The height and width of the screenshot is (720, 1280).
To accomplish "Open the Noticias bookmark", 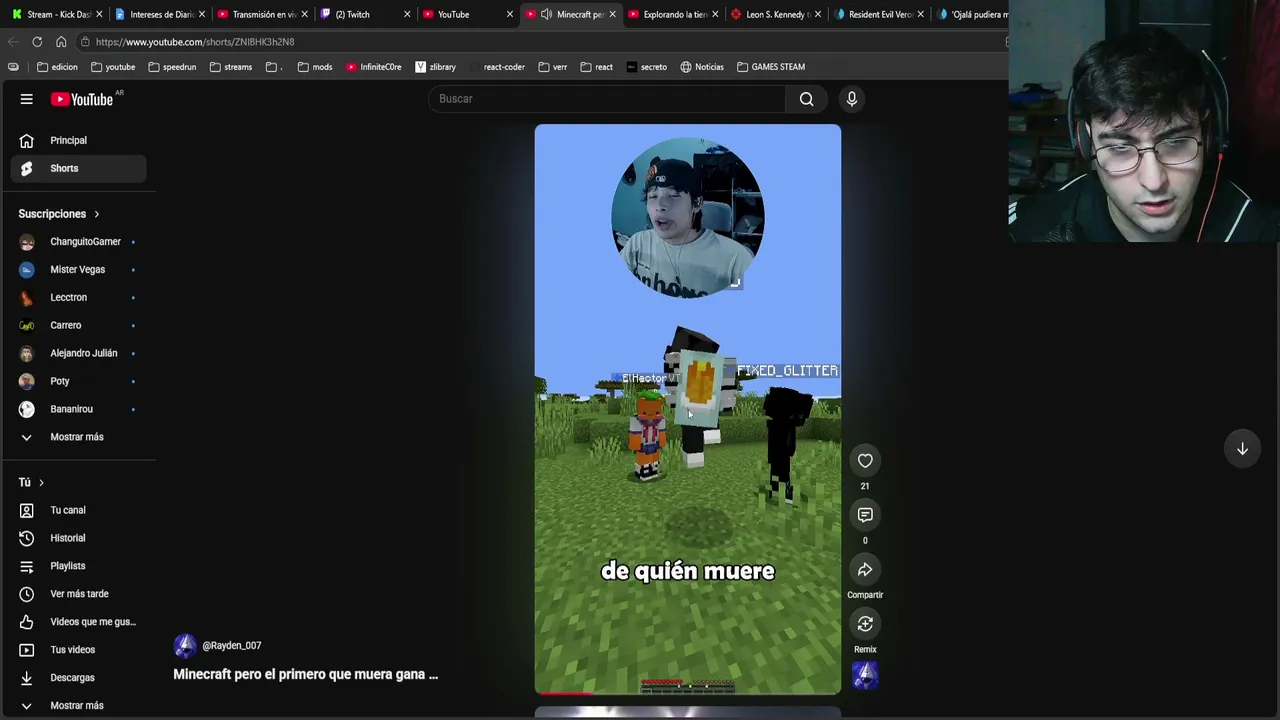I will [702, 67].
